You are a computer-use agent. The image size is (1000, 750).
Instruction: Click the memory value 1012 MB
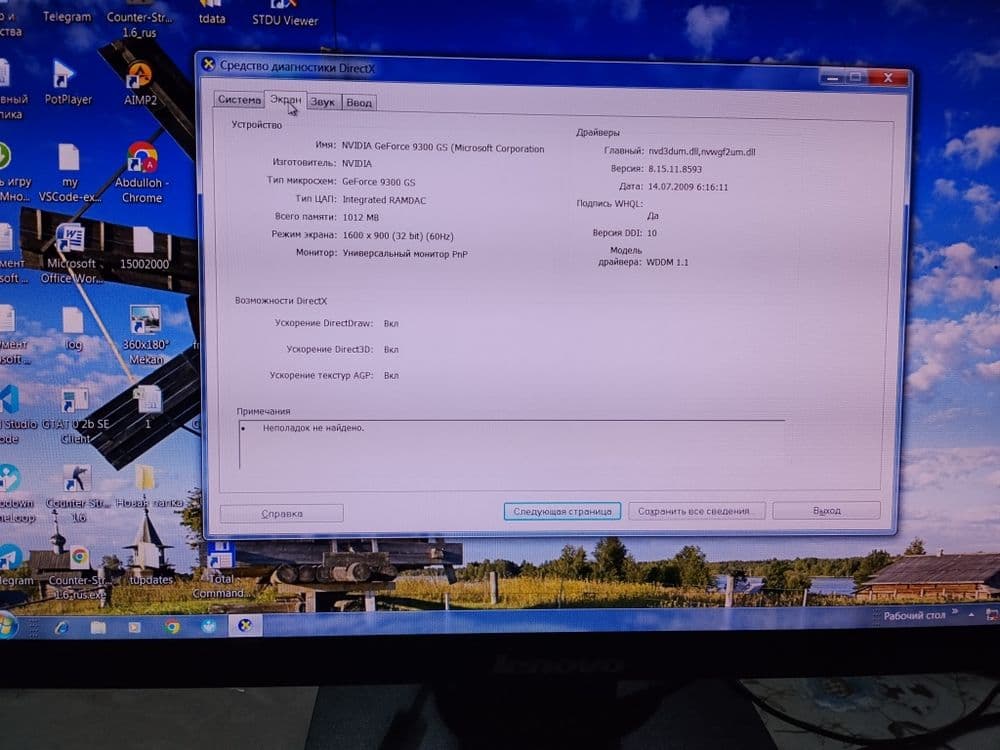tap(360, 217)
